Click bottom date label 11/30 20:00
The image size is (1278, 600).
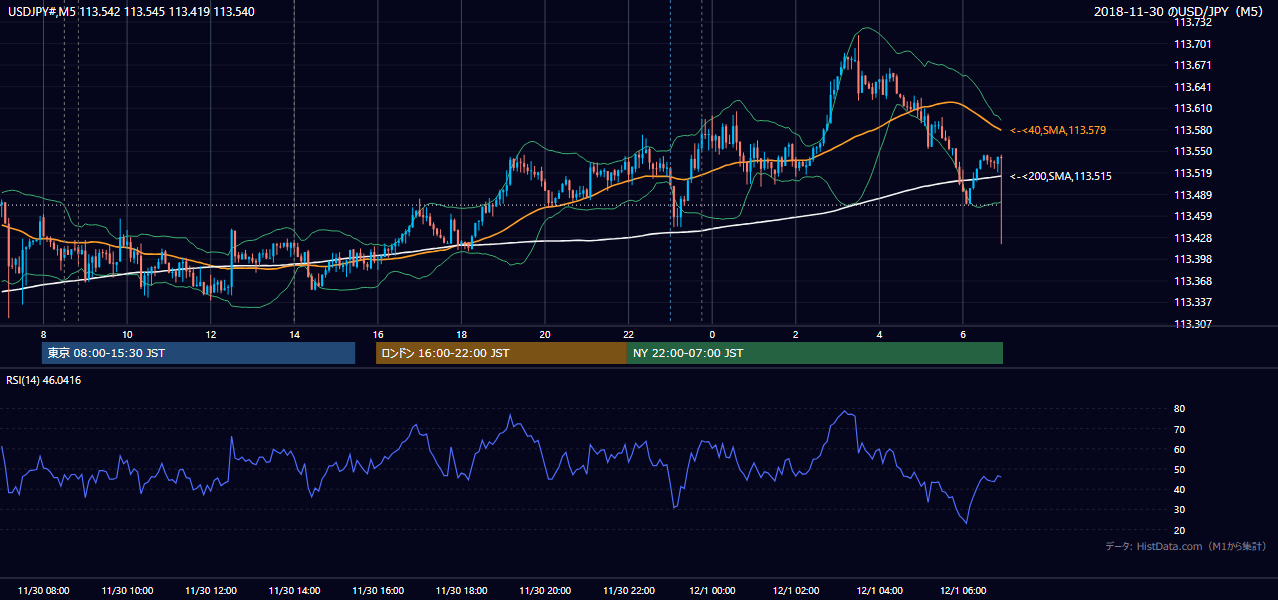(x=545, y=591)
